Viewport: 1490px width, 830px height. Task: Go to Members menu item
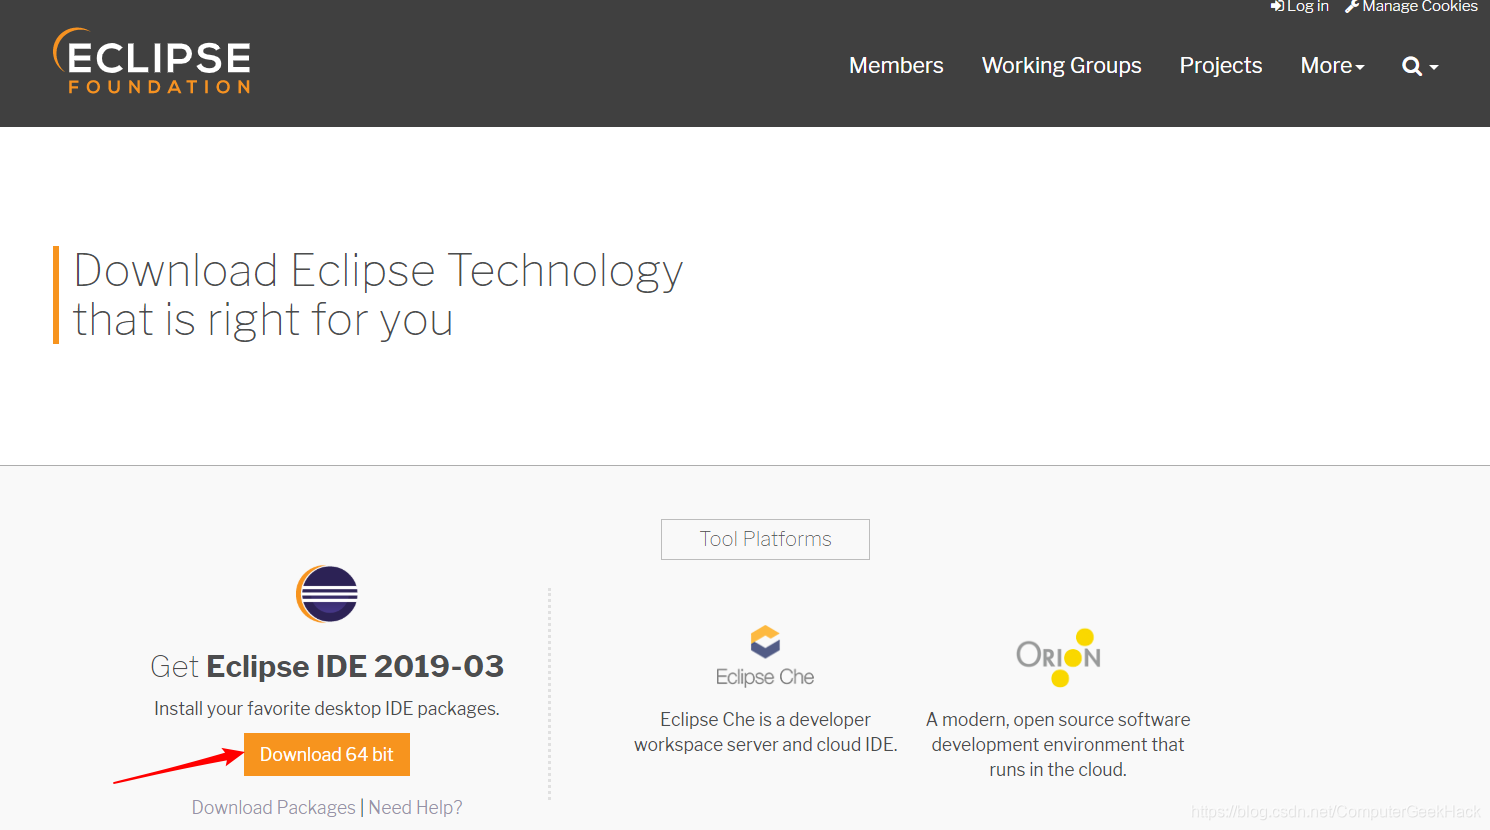pos(896,66)
